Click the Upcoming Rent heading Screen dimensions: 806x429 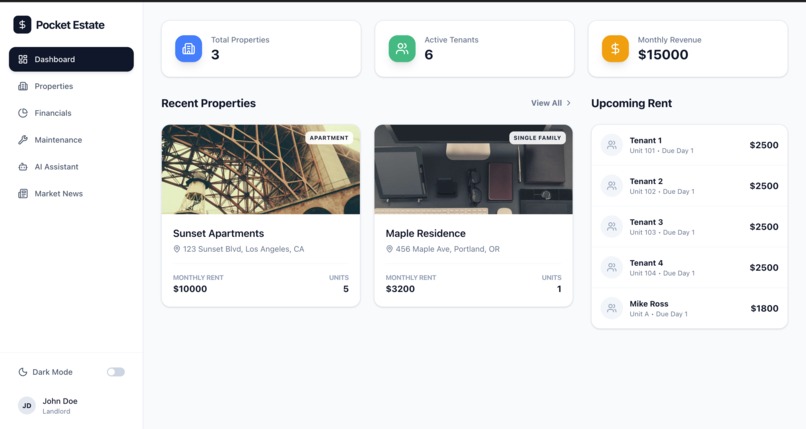(631, 103)
